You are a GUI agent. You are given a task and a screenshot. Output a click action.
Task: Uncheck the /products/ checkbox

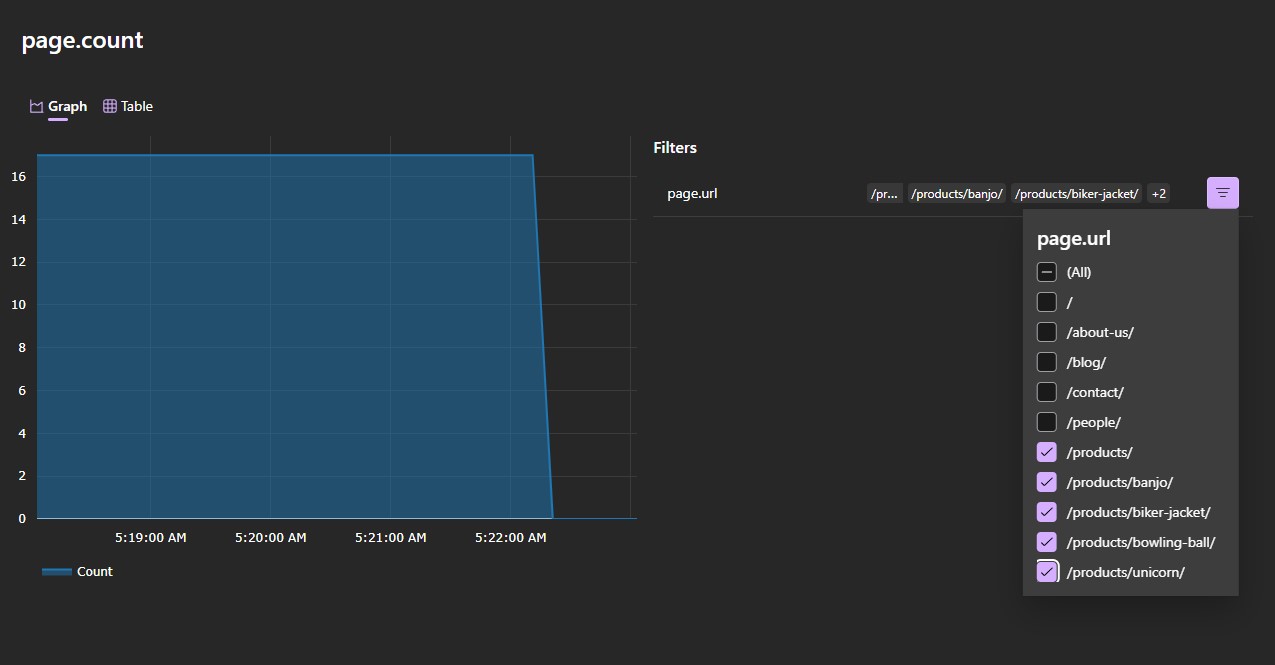[1046, 452]
